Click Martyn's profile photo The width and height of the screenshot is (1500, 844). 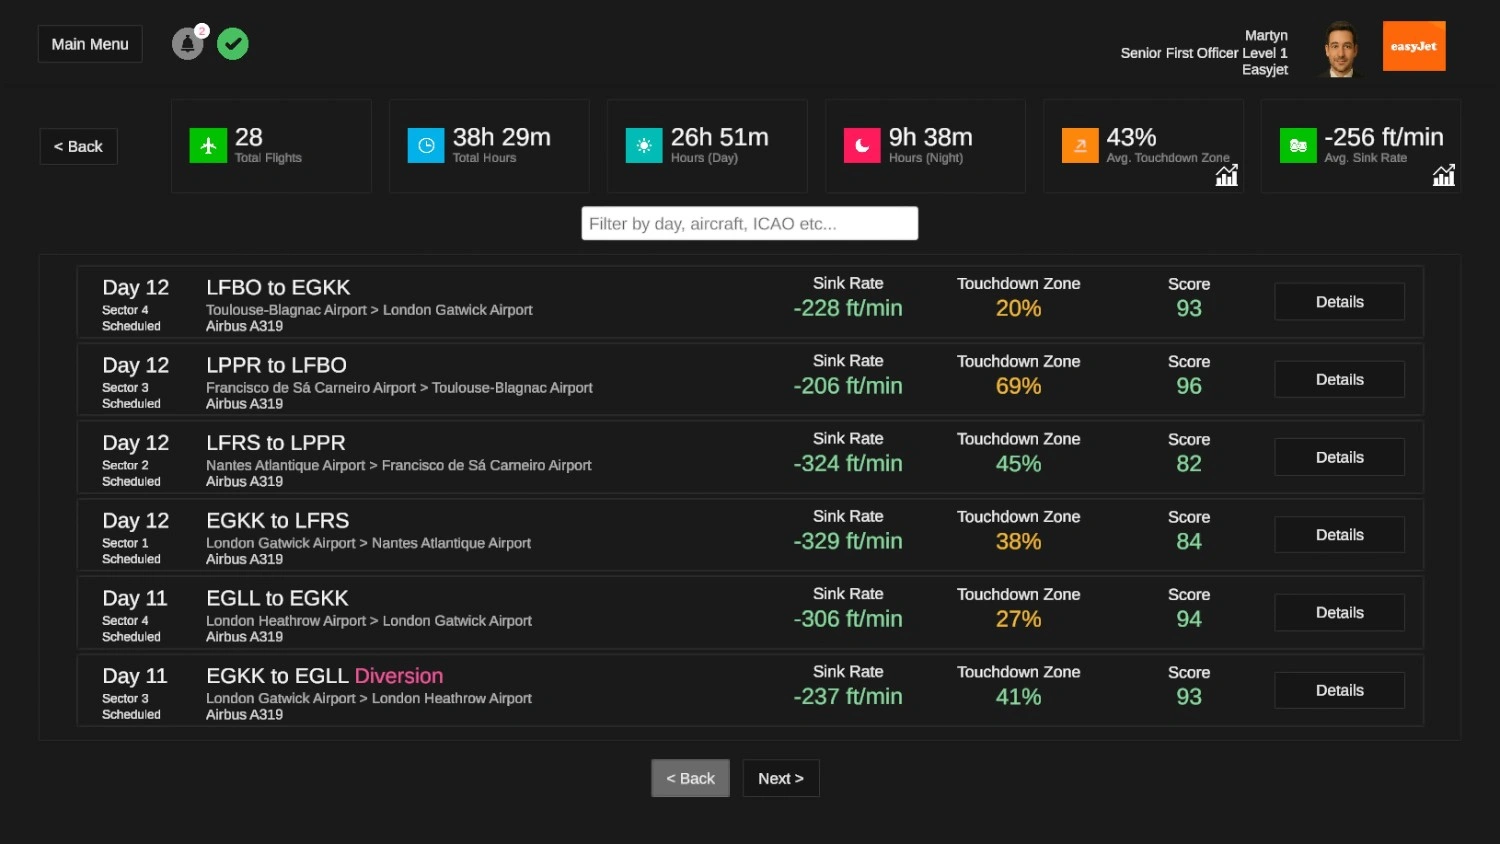pos(1340,49)
